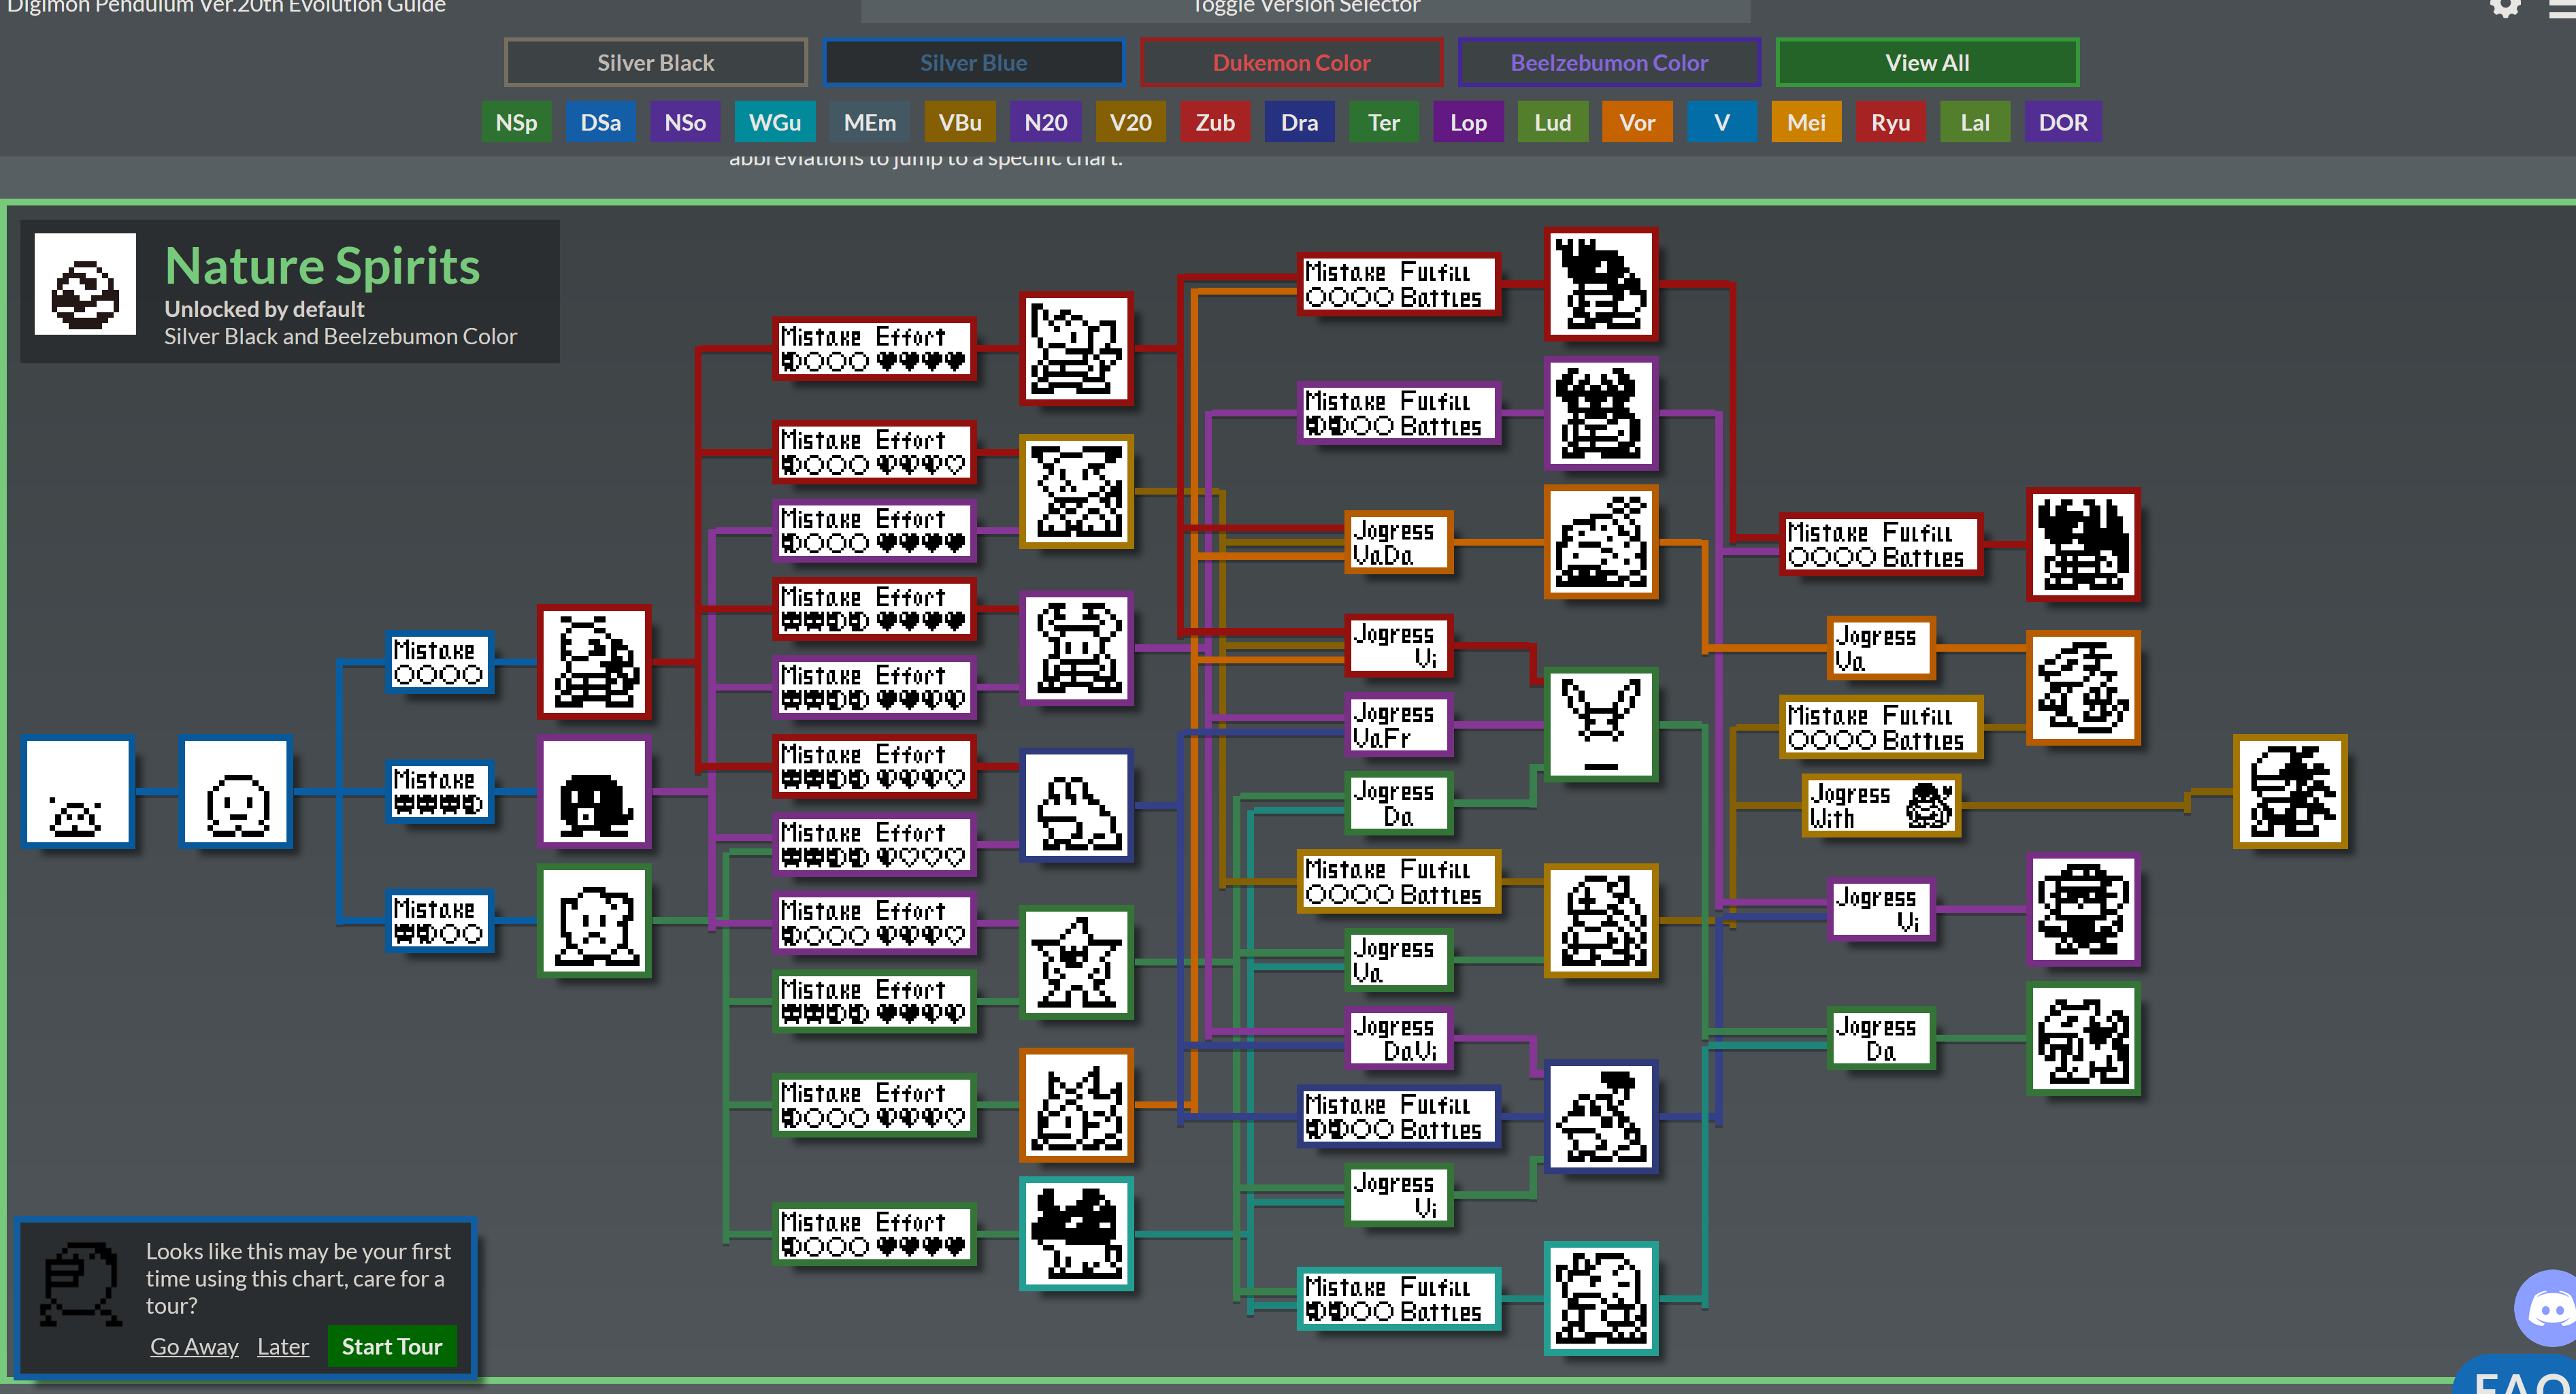Select the green-bordered mega Digimon sprite

point(2084,1039)
